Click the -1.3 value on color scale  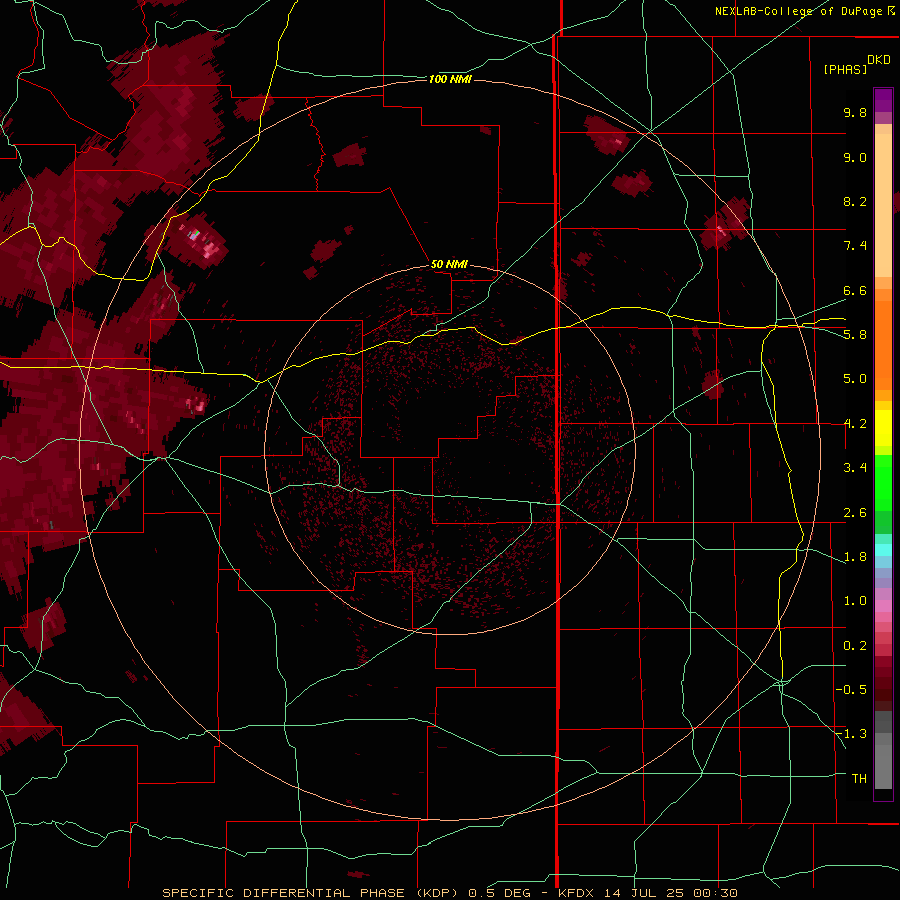tap(851, 734)
